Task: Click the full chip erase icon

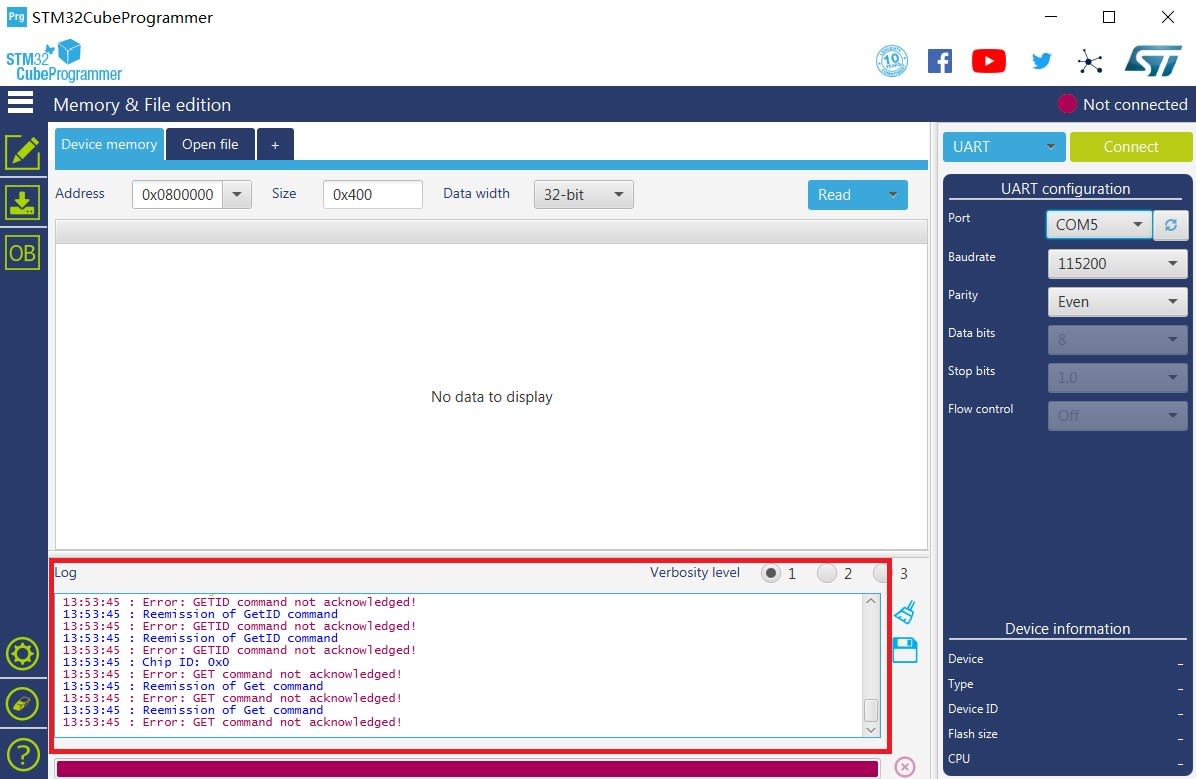Action: 23,703
